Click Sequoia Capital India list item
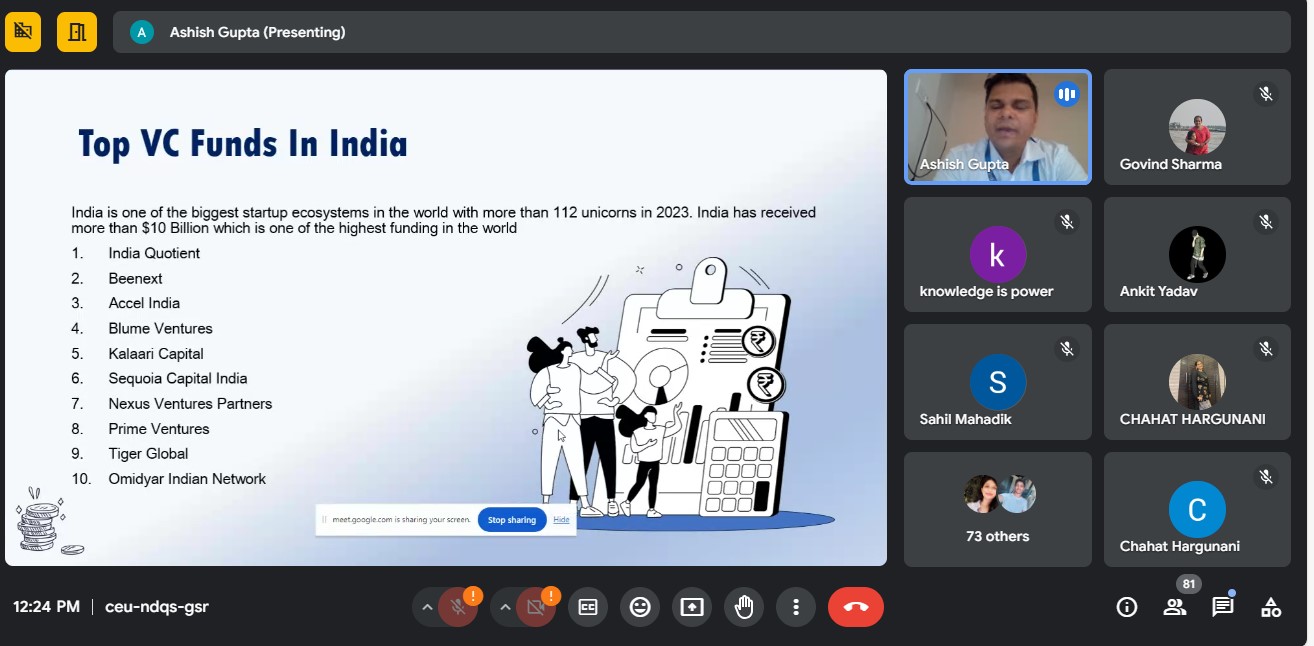The height and width of the screenshot is (646, 1314). (178, 378)
